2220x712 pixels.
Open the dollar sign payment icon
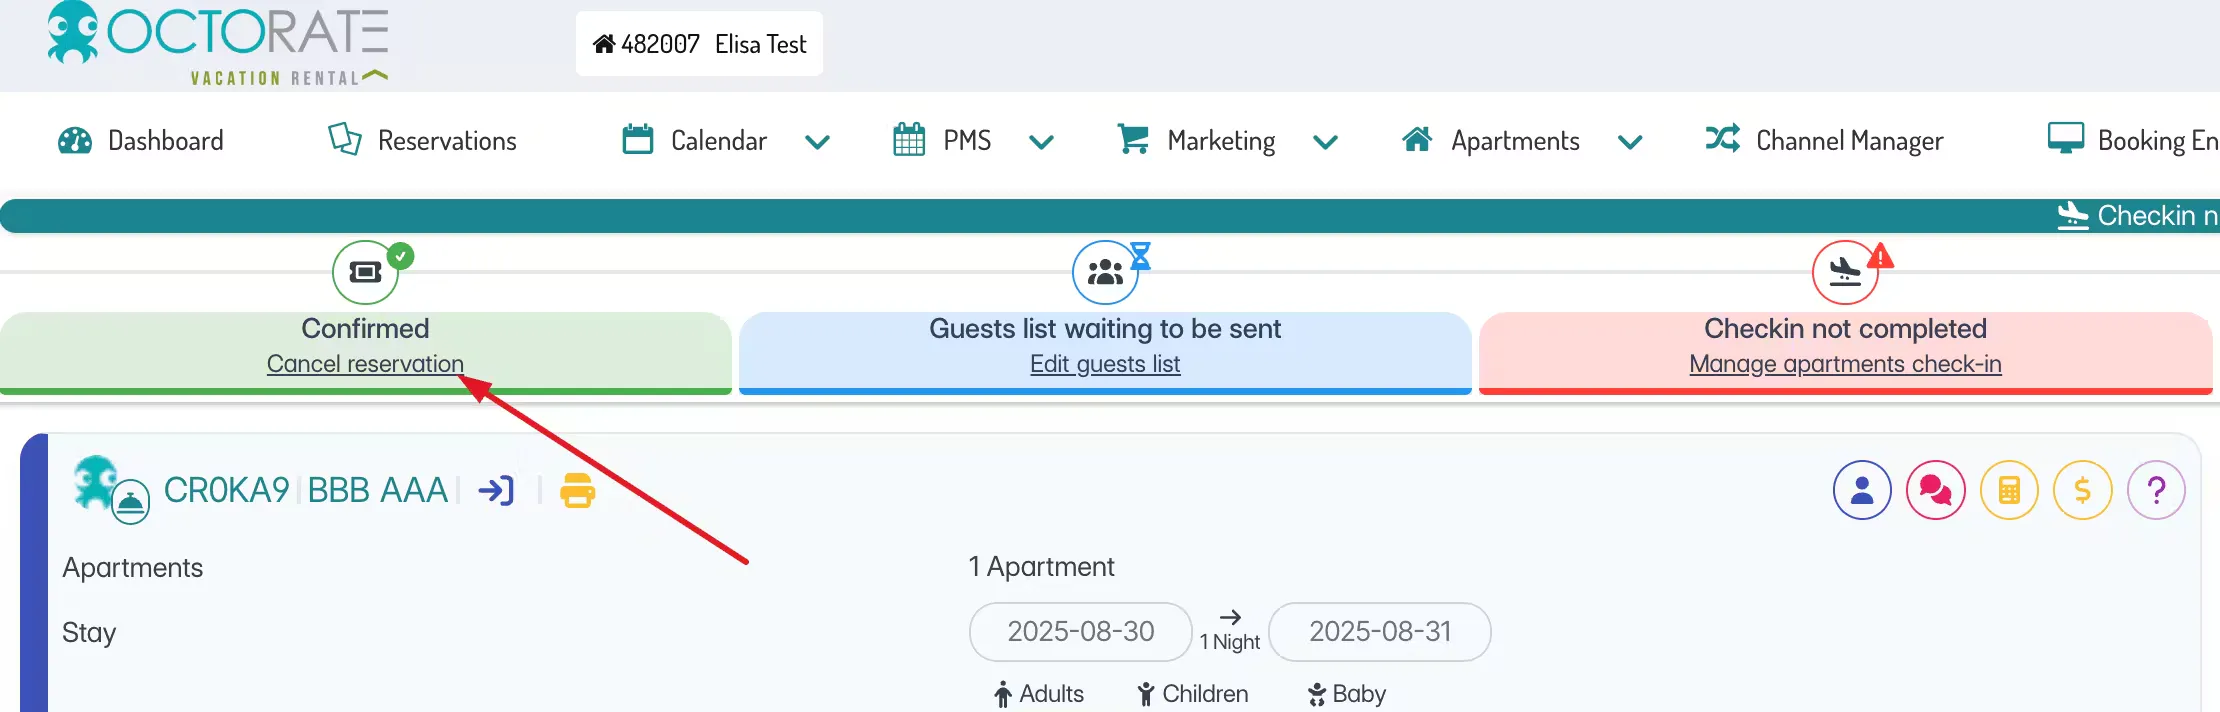click(x=2082, y=490)
